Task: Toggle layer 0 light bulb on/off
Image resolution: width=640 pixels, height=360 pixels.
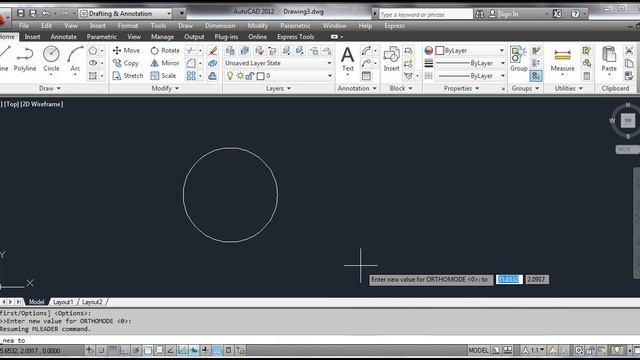Action: (230, 76)
